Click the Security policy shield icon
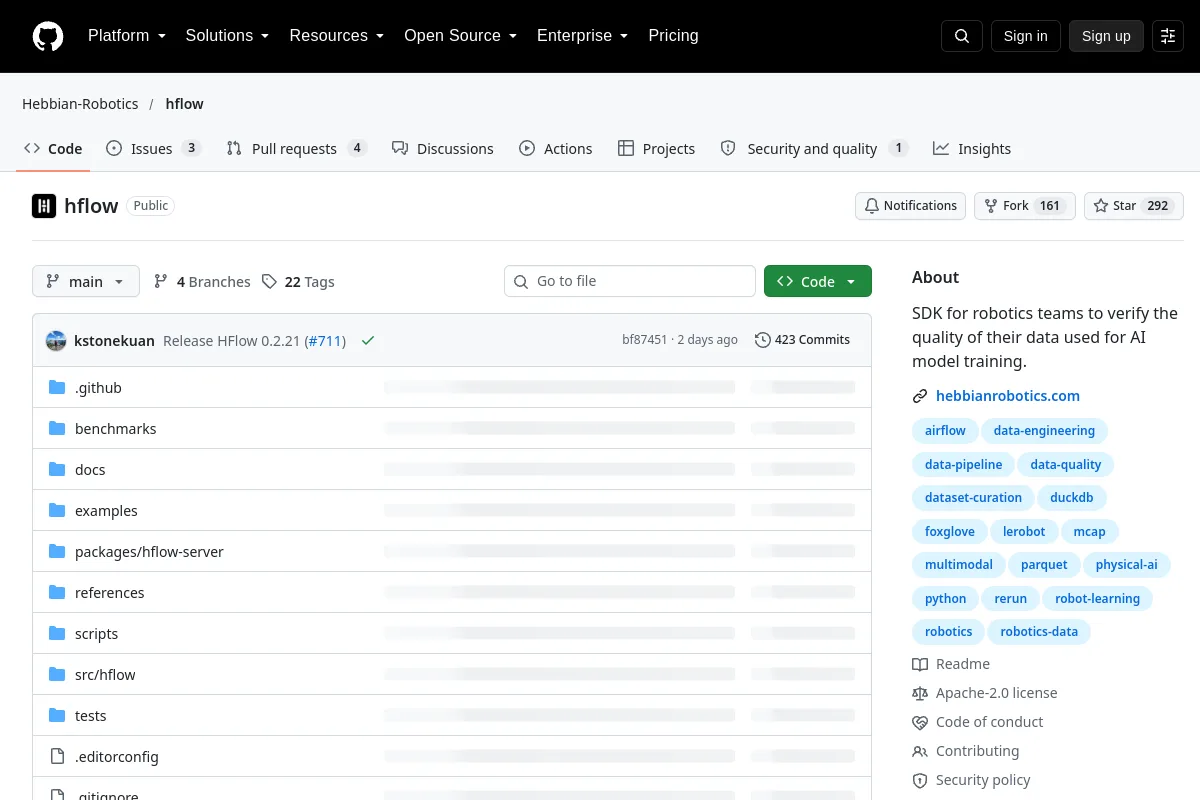 point(920,780)
